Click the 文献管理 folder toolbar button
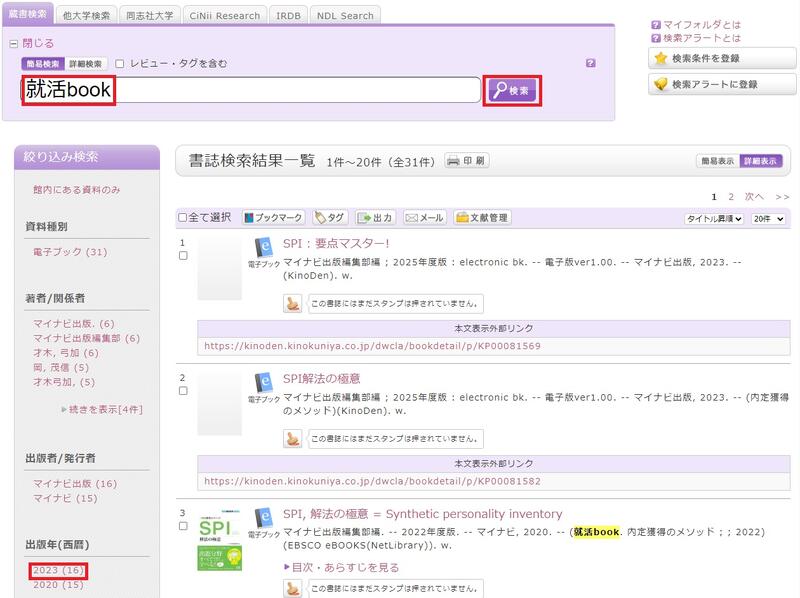Screen dimensions: 800x598 click(483, 218)
